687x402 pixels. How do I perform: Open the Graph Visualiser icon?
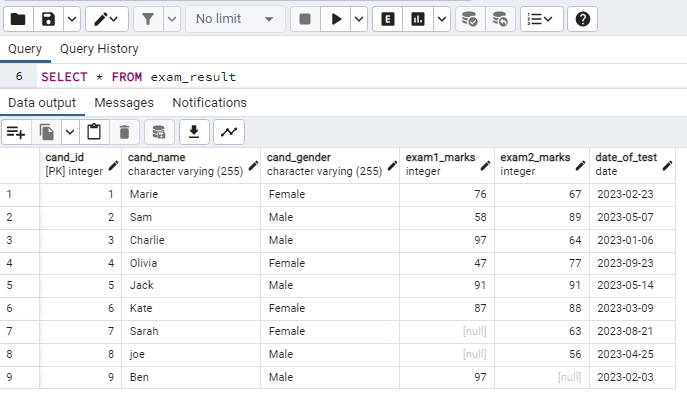pyautogui.click(x=229, y=132)
